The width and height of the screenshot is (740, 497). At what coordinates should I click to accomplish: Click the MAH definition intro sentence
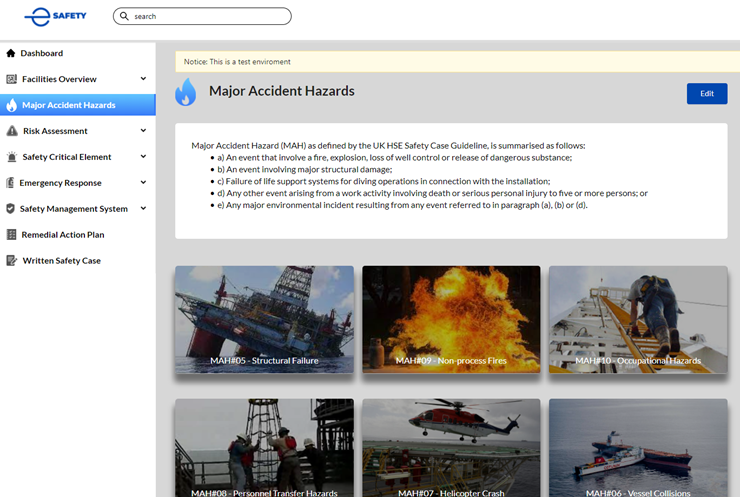pos(388,146)
